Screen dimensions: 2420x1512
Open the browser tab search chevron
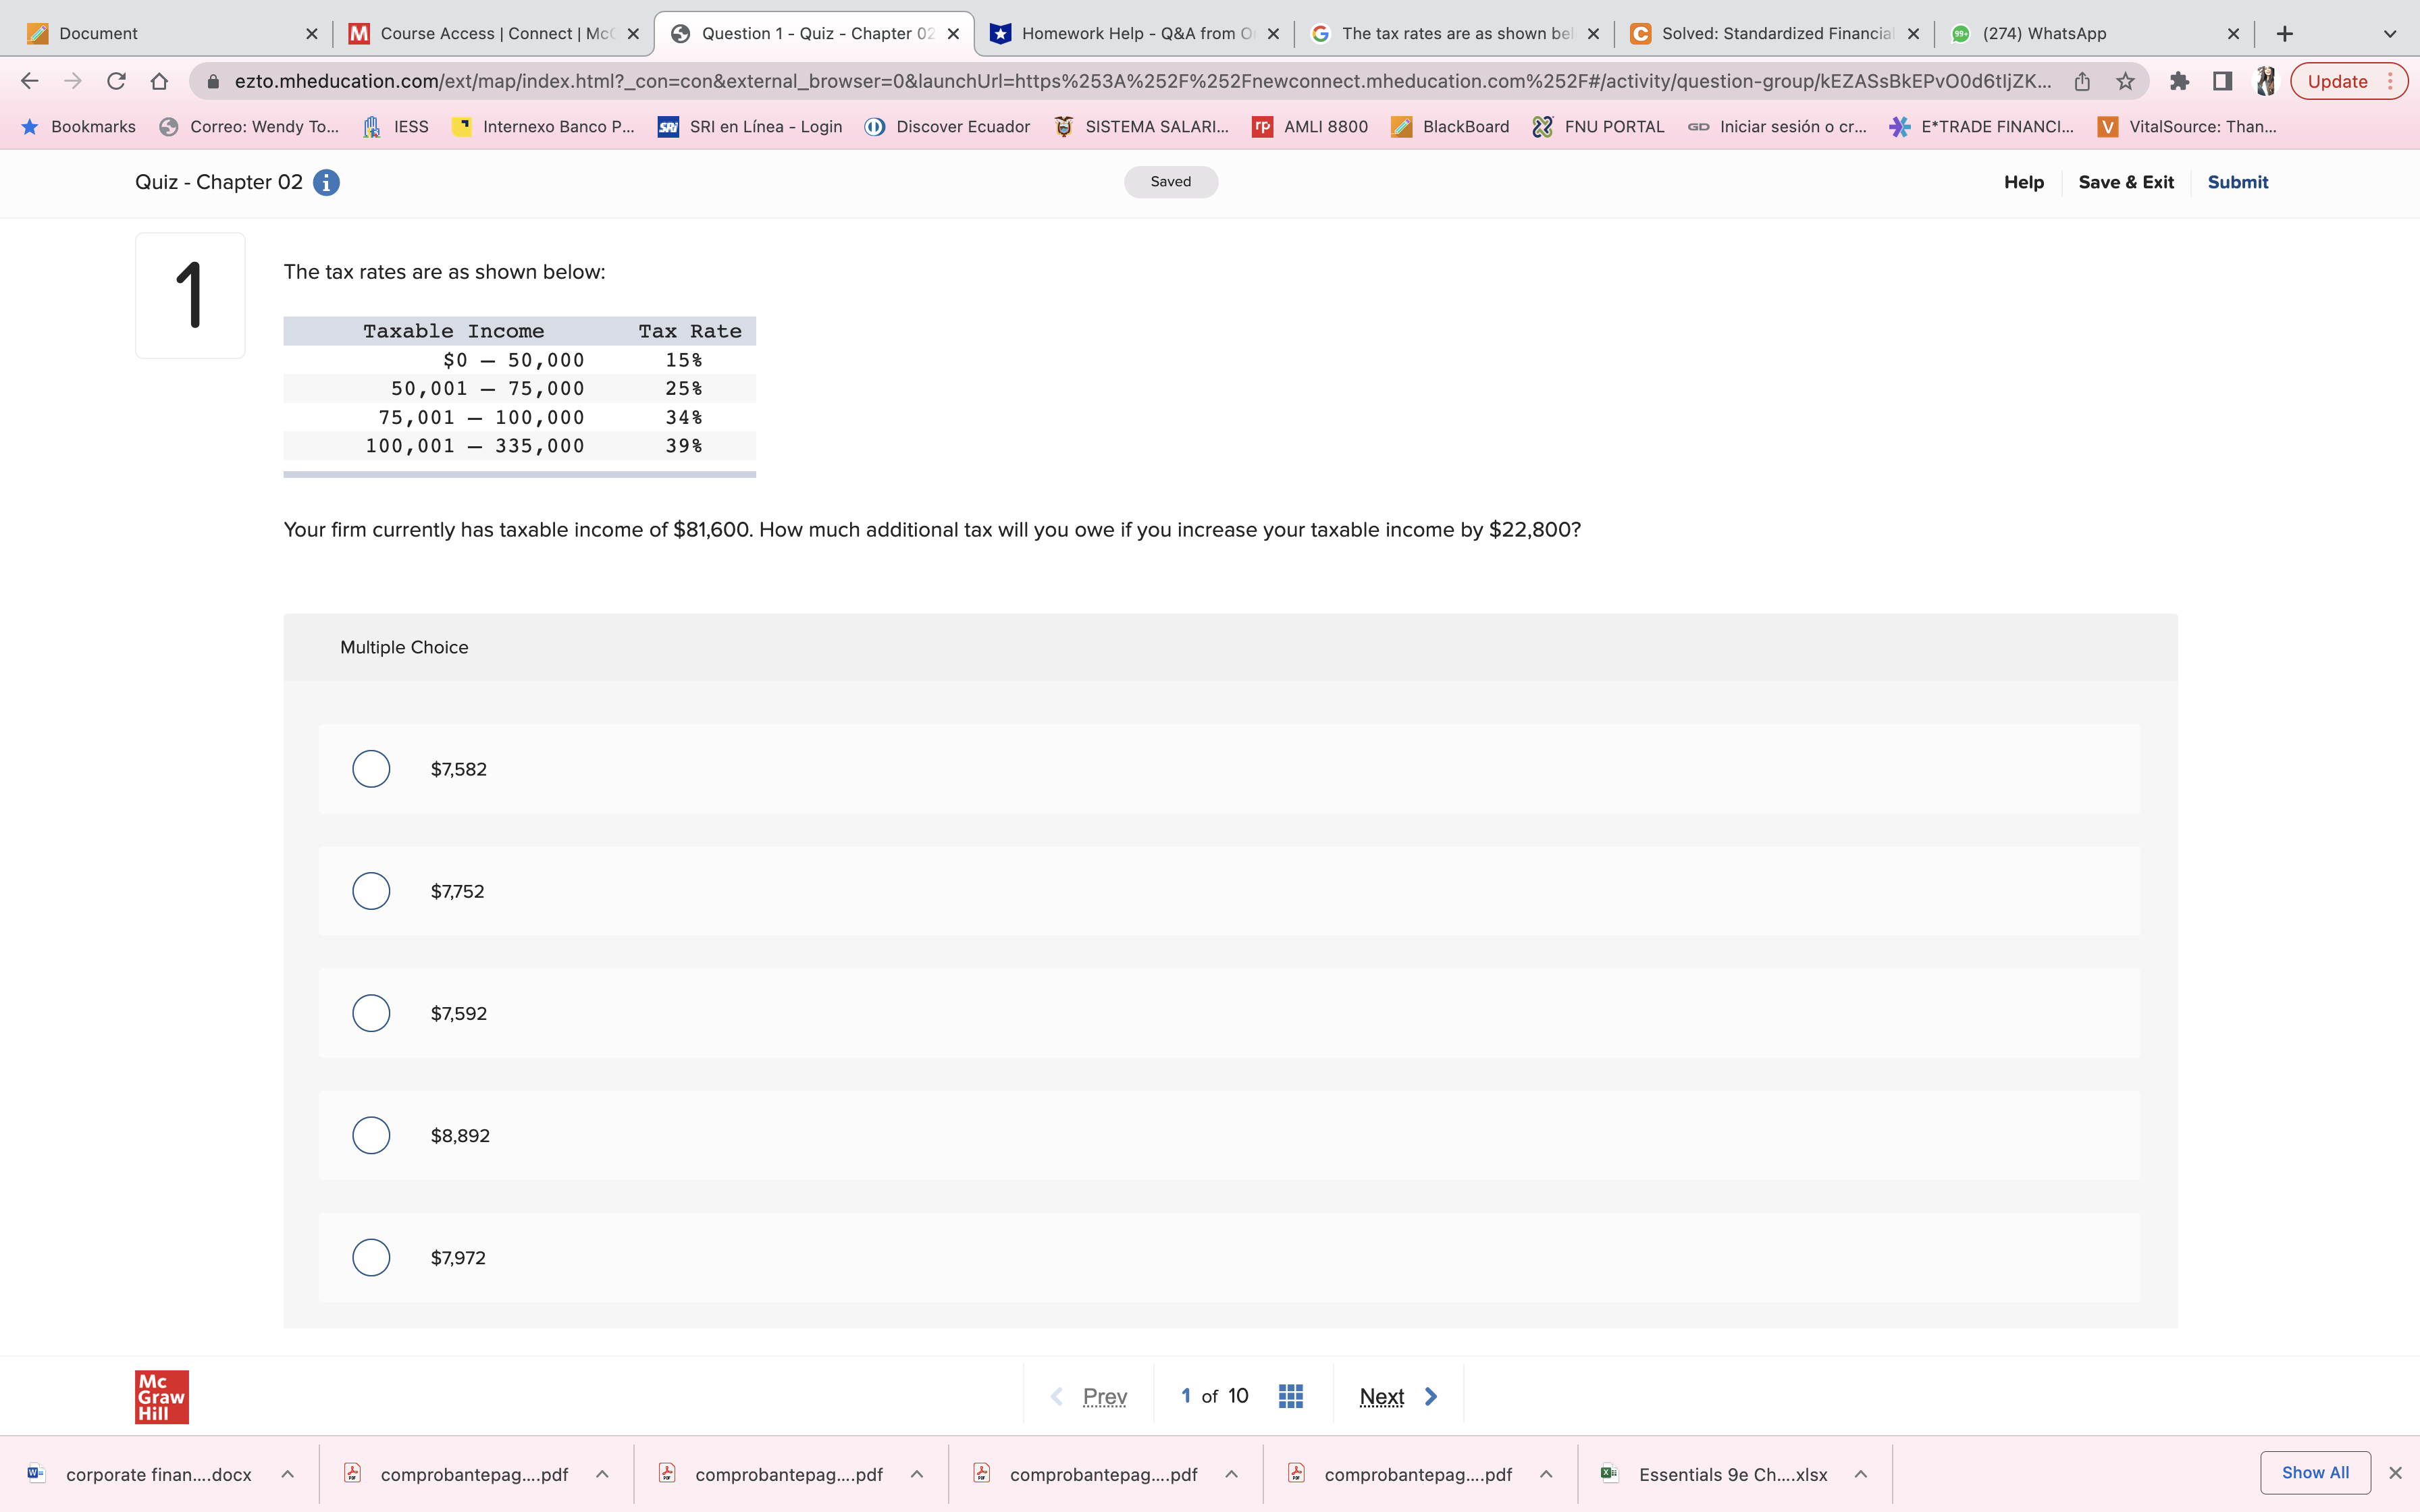(2390, 33)
